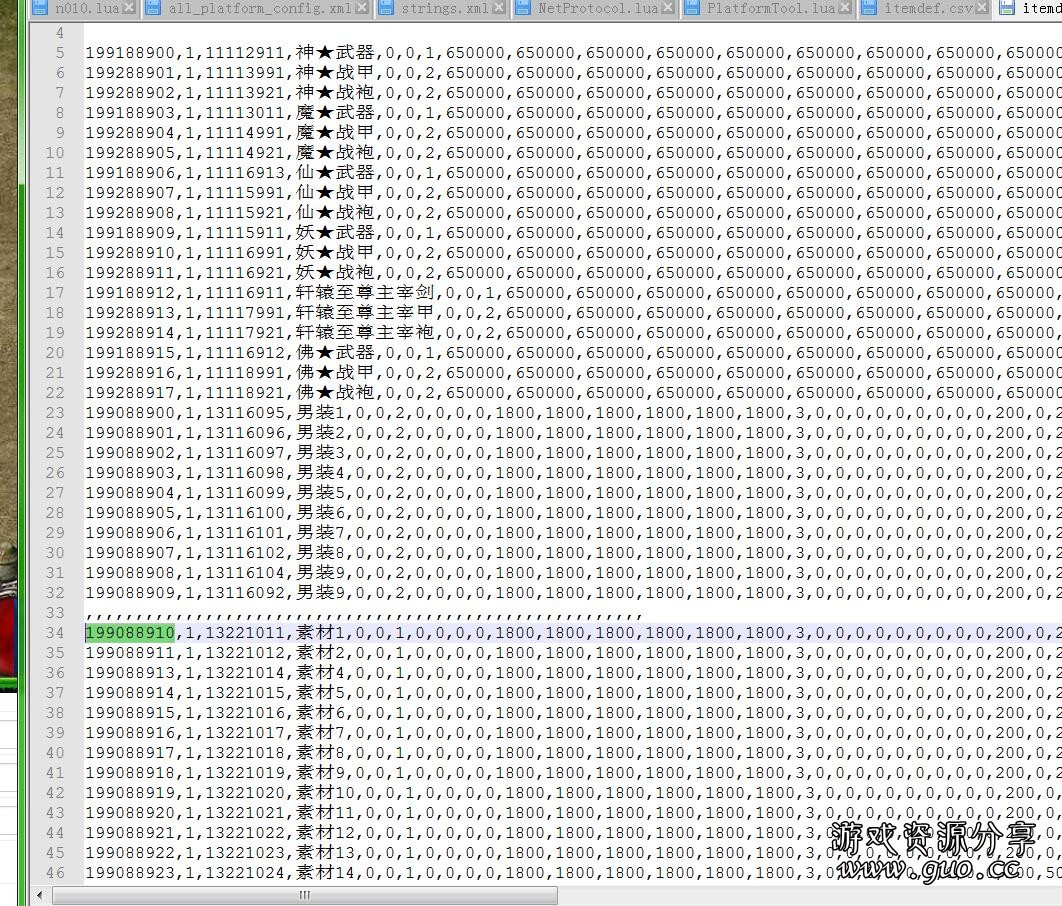The image size is (1062, 906).
Task: Open the PlatformTool.lua tab
Action: tap(770, 9)
